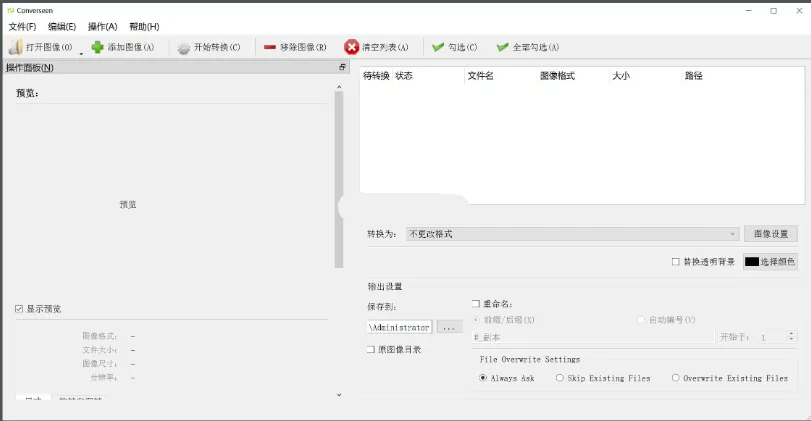Start conversion with 开始转换 gear icon

184,48
